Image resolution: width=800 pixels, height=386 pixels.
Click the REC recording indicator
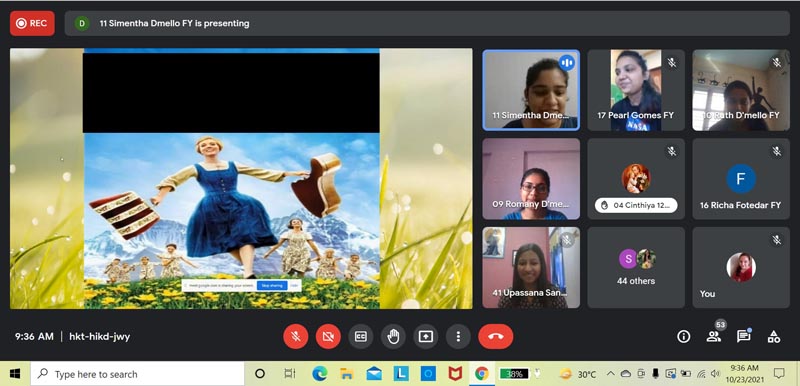pos(32,23)
